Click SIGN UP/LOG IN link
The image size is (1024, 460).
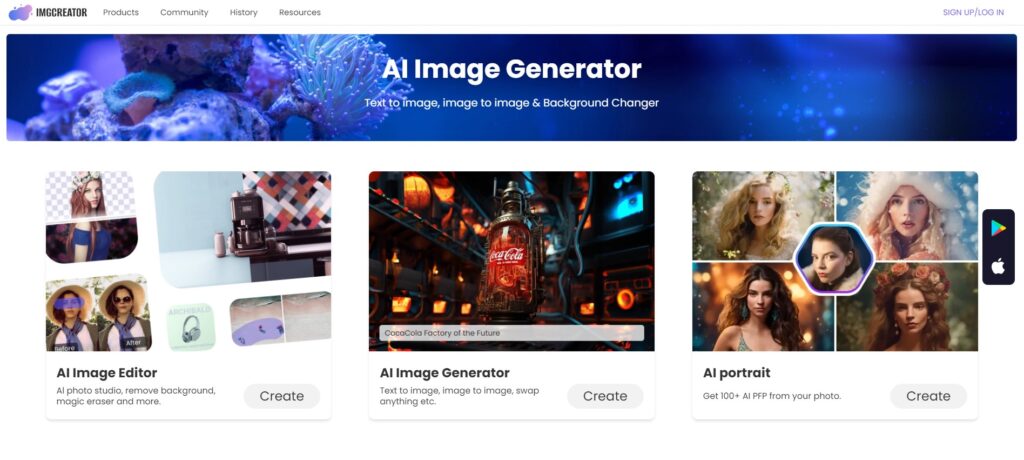tap(973, 12)
